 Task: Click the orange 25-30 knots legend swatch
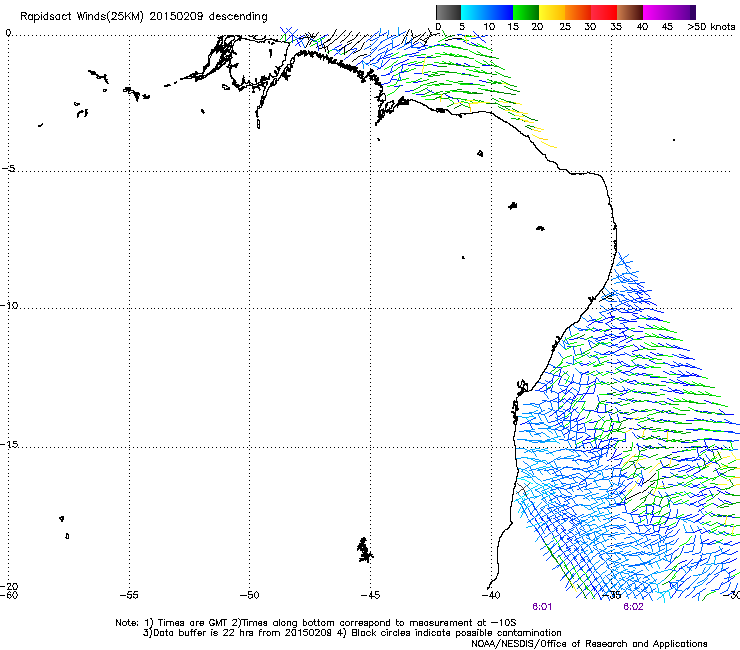pyautogui.click(x=578, y=12)
